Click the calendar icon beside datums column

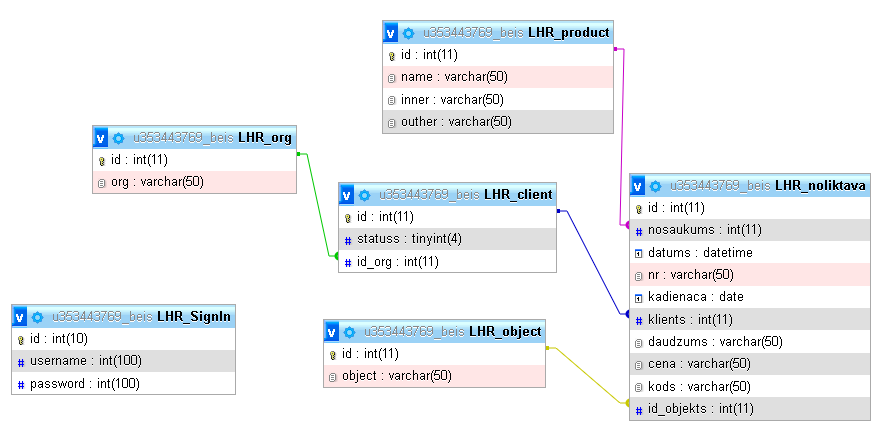639,253
